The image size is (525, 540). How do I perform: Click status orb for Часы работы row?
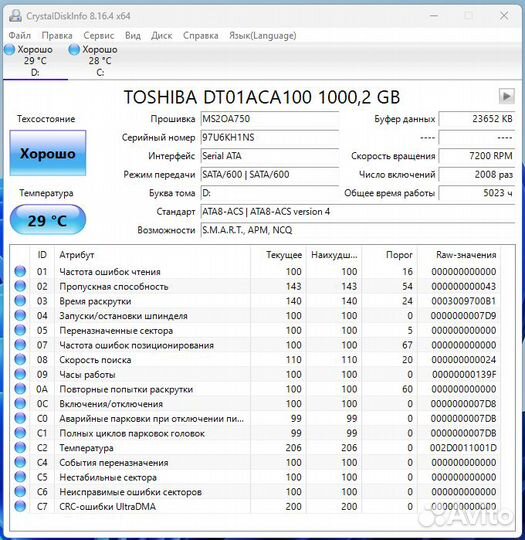(x=20, y=374)
